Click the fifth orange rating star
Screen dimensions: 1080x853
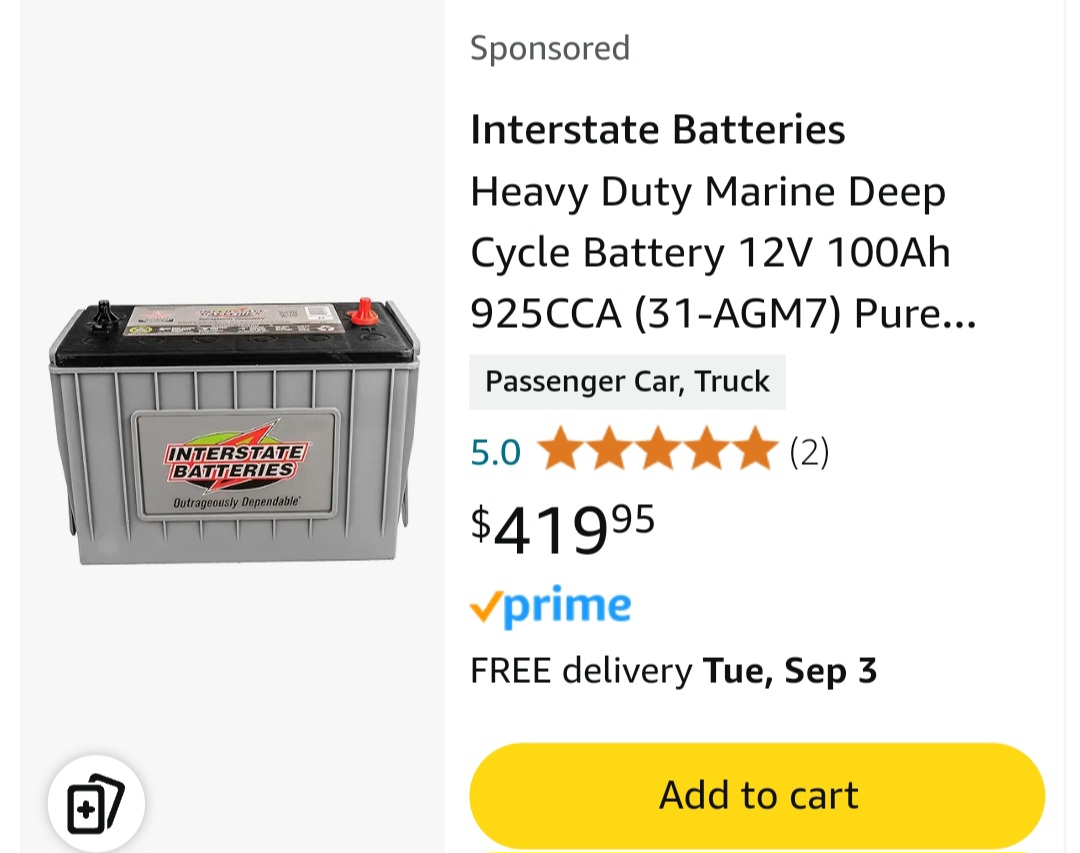(x=754, y=452)
